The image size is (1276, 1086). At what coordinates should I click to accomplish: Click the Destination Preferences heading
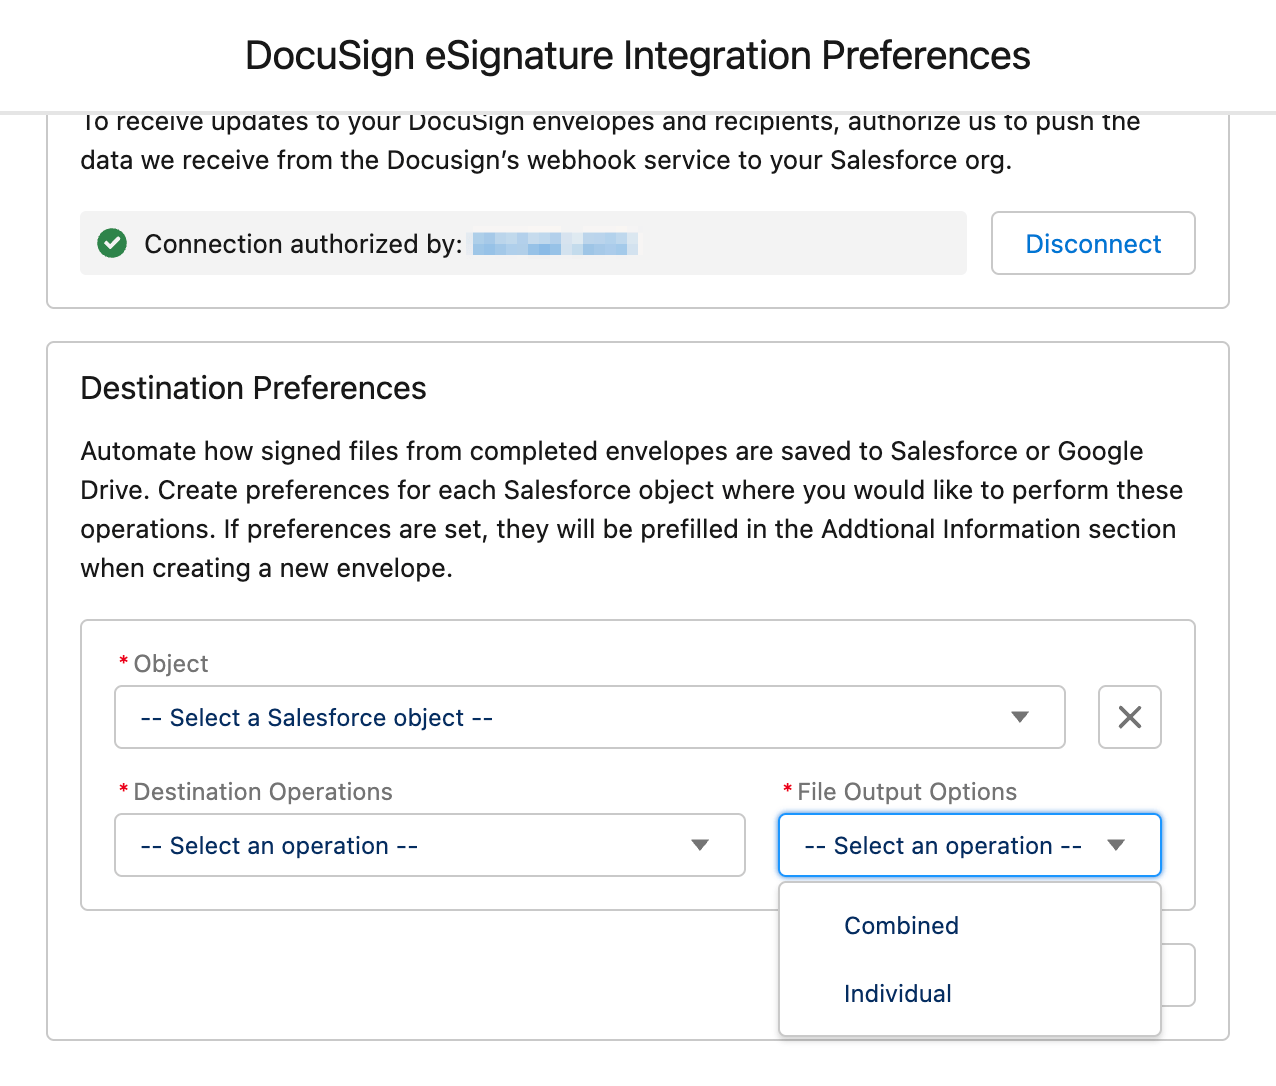[x=253, y=388]
